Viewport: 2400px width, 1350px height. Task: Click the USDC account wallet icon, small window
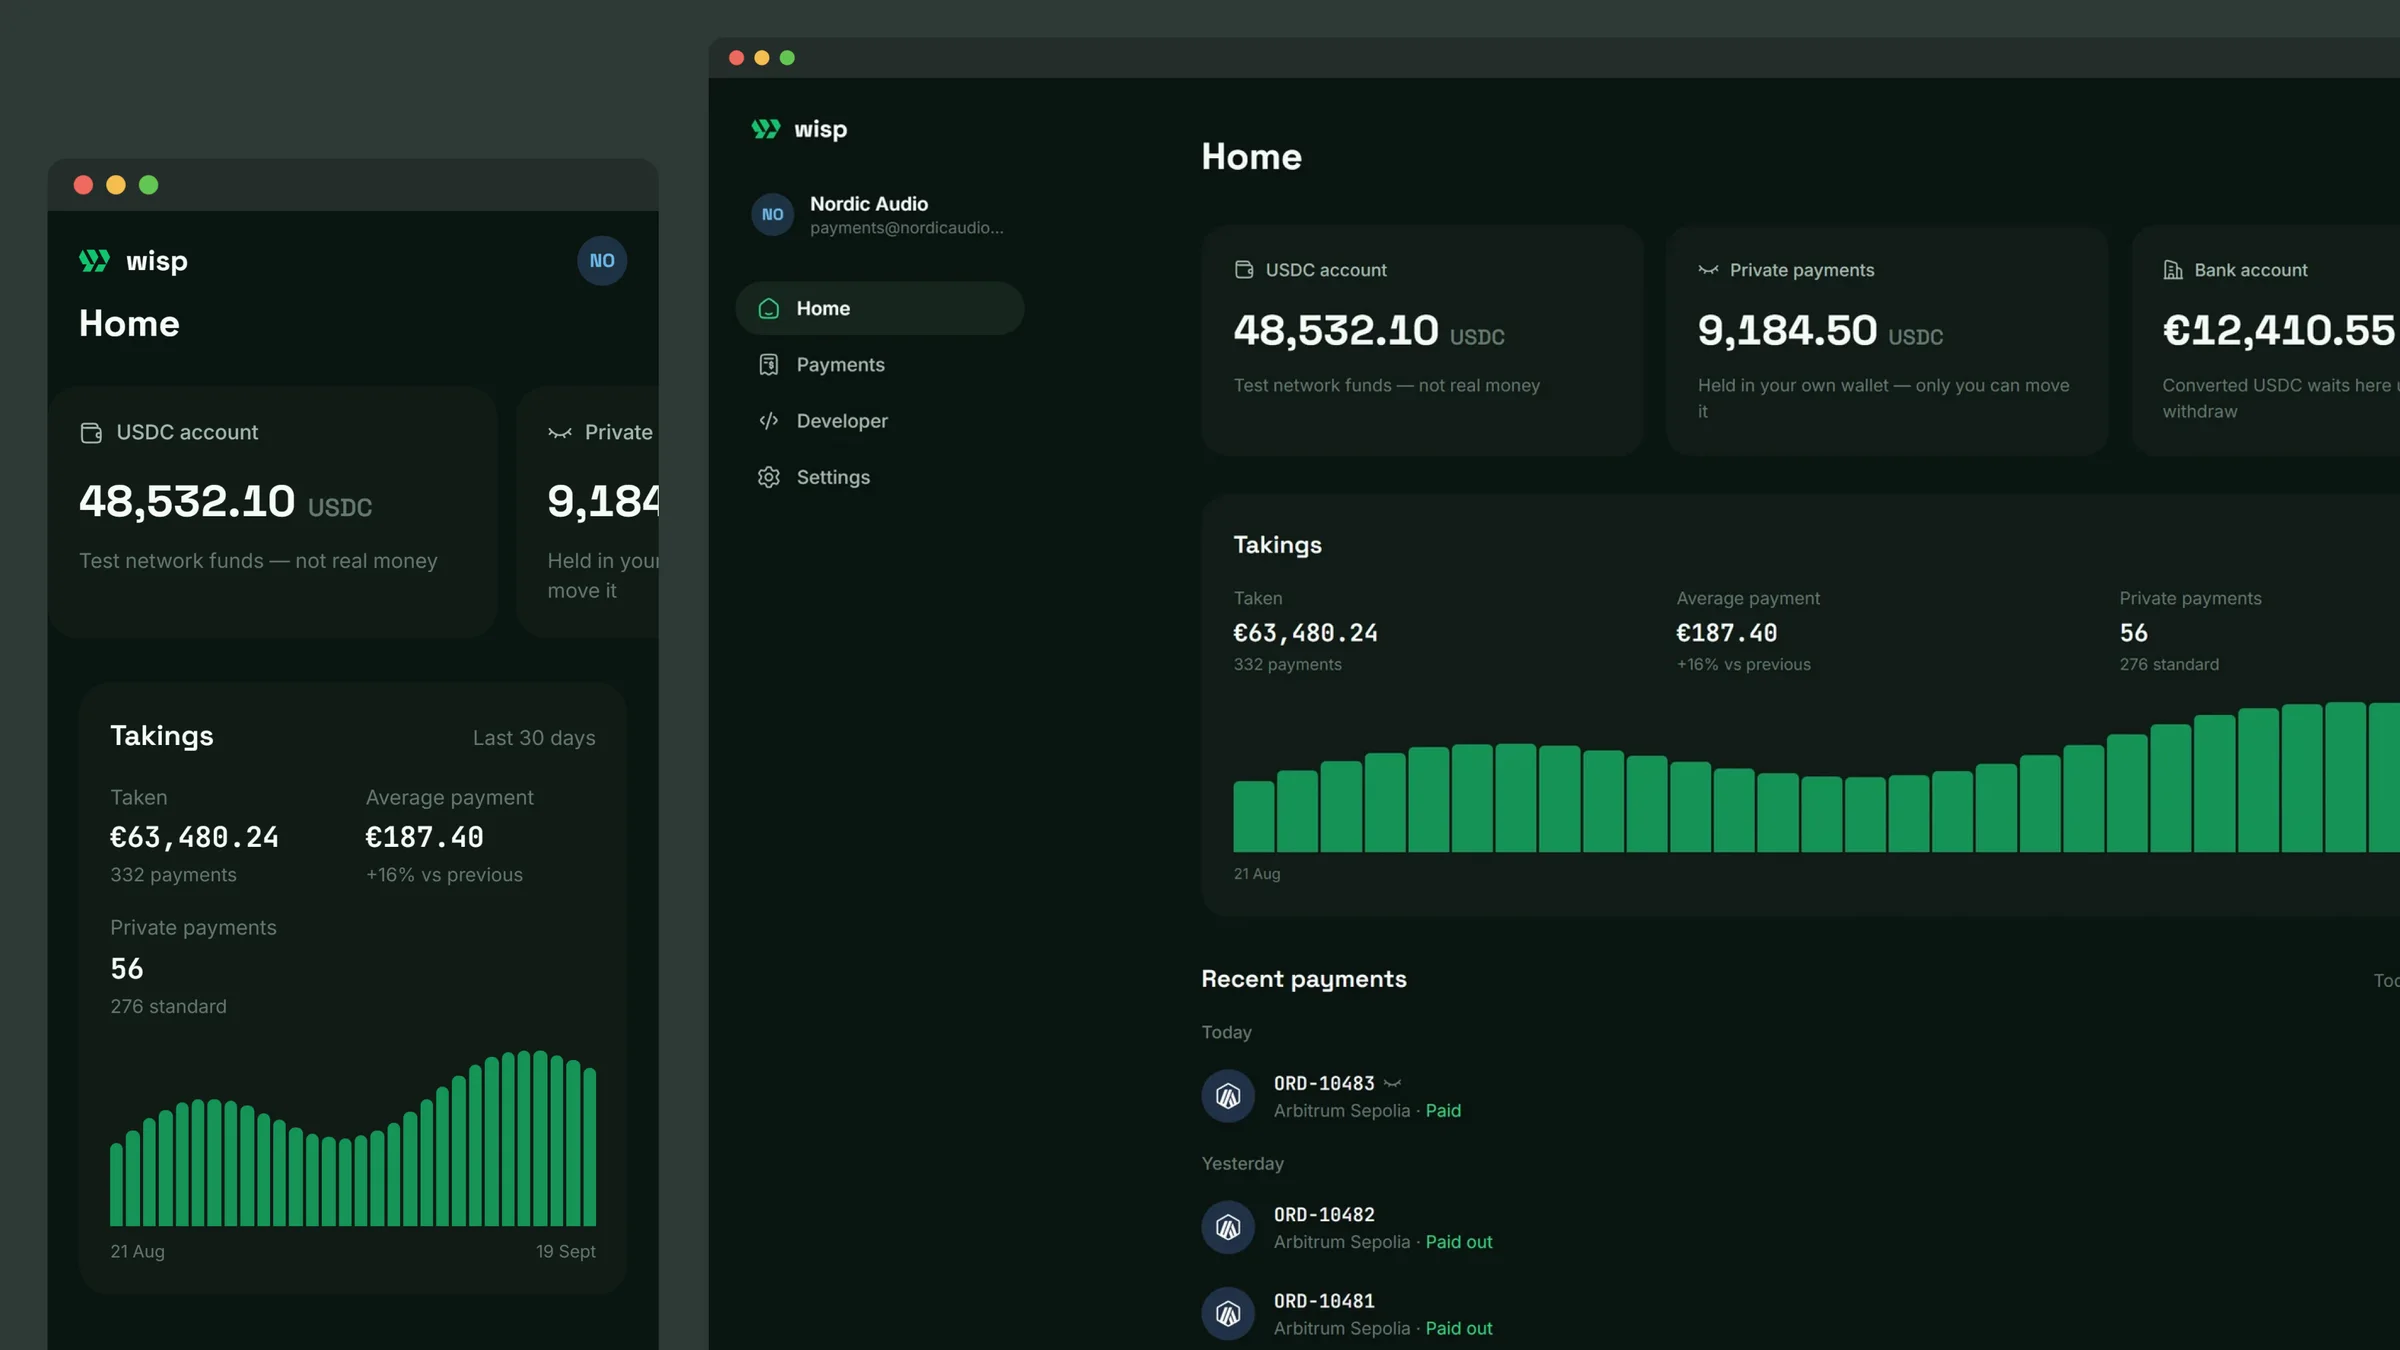pyautogui.click(x=91, y=432)
